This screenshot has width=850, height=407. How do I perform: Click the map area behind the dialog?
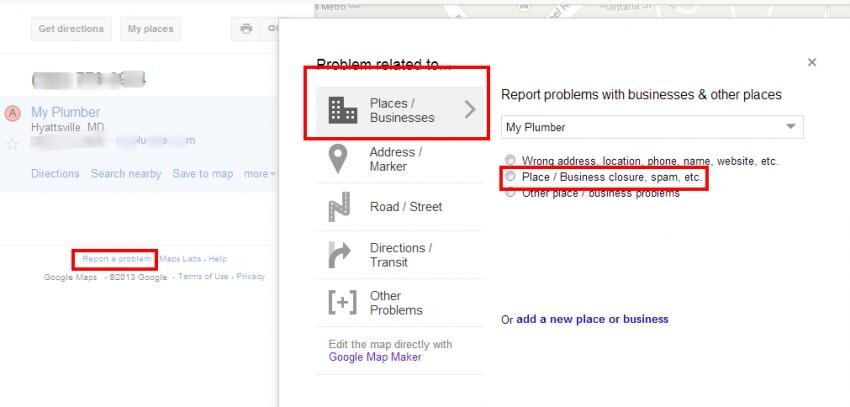[580, 10]
